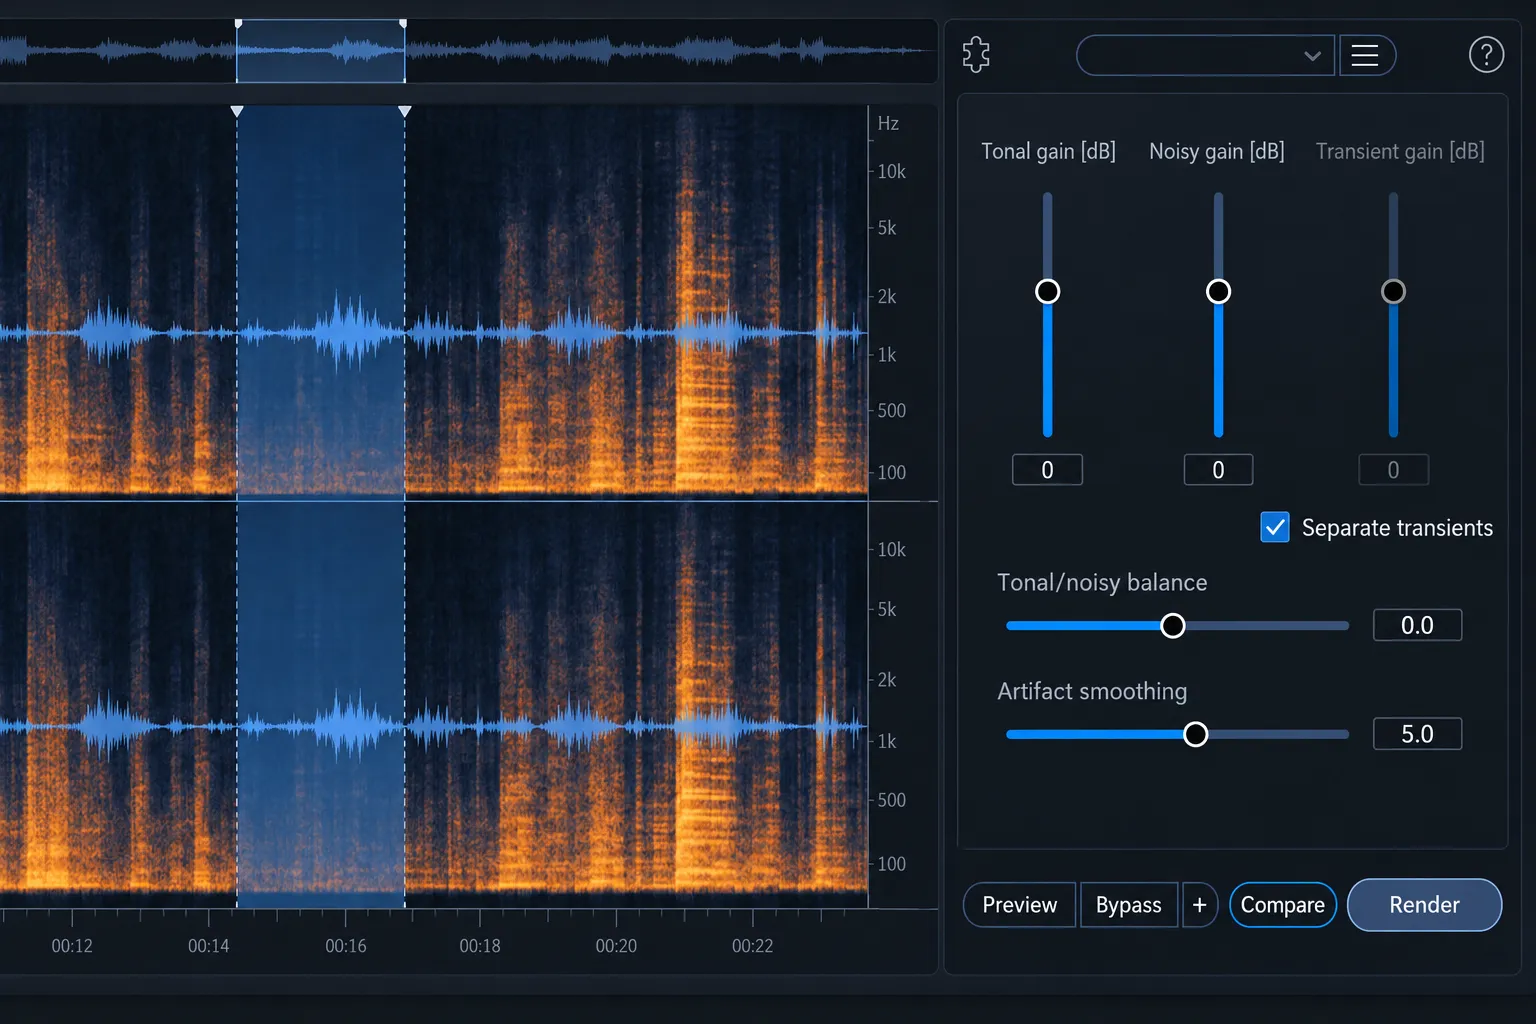The width and height of the screenshot is (1536, 1024).
Task: Click the Transient gain [dB] label
Action: point(1400,151)
